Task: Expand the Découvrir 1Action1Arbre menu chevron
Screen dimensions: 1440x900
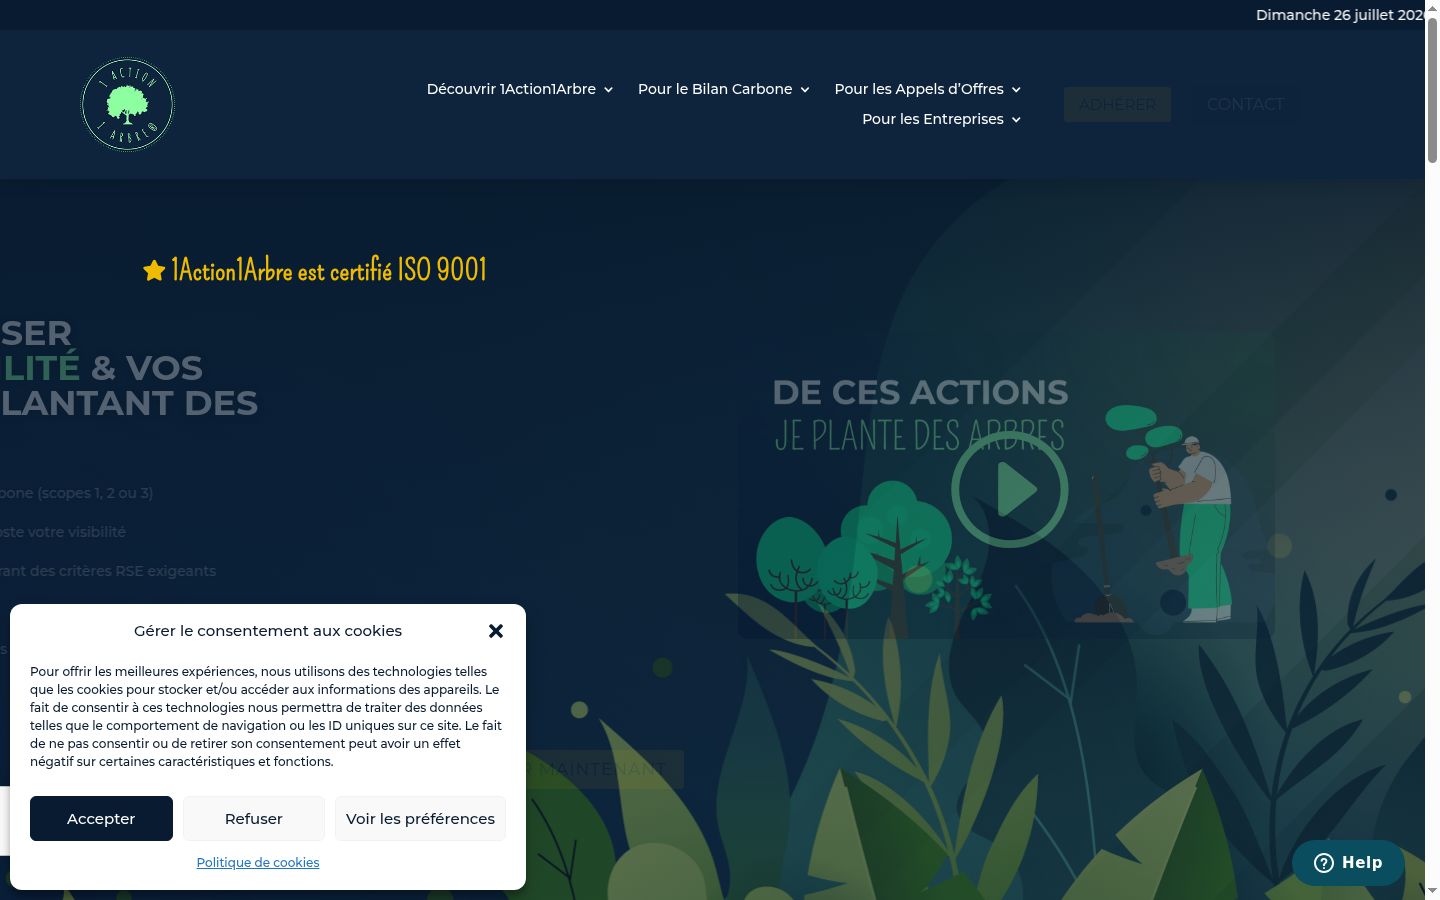Action: pyautogui.click(x=608, y=90)
